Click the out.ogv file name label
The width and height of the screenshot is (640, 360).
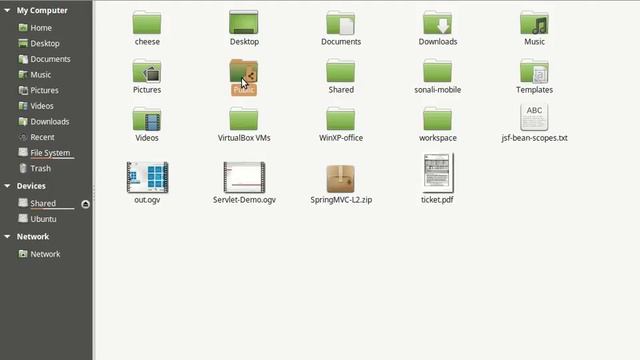click(x=147, y=200)
